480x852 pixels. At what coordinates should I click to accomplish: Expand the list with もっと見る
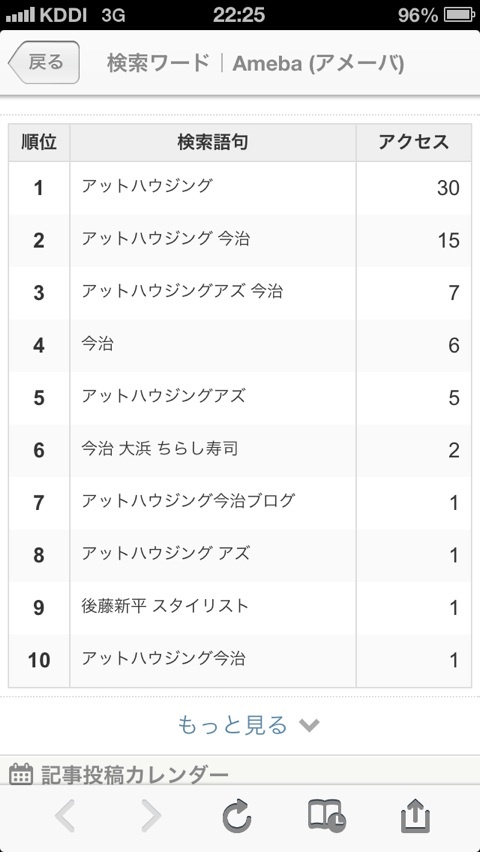point(232,725)
